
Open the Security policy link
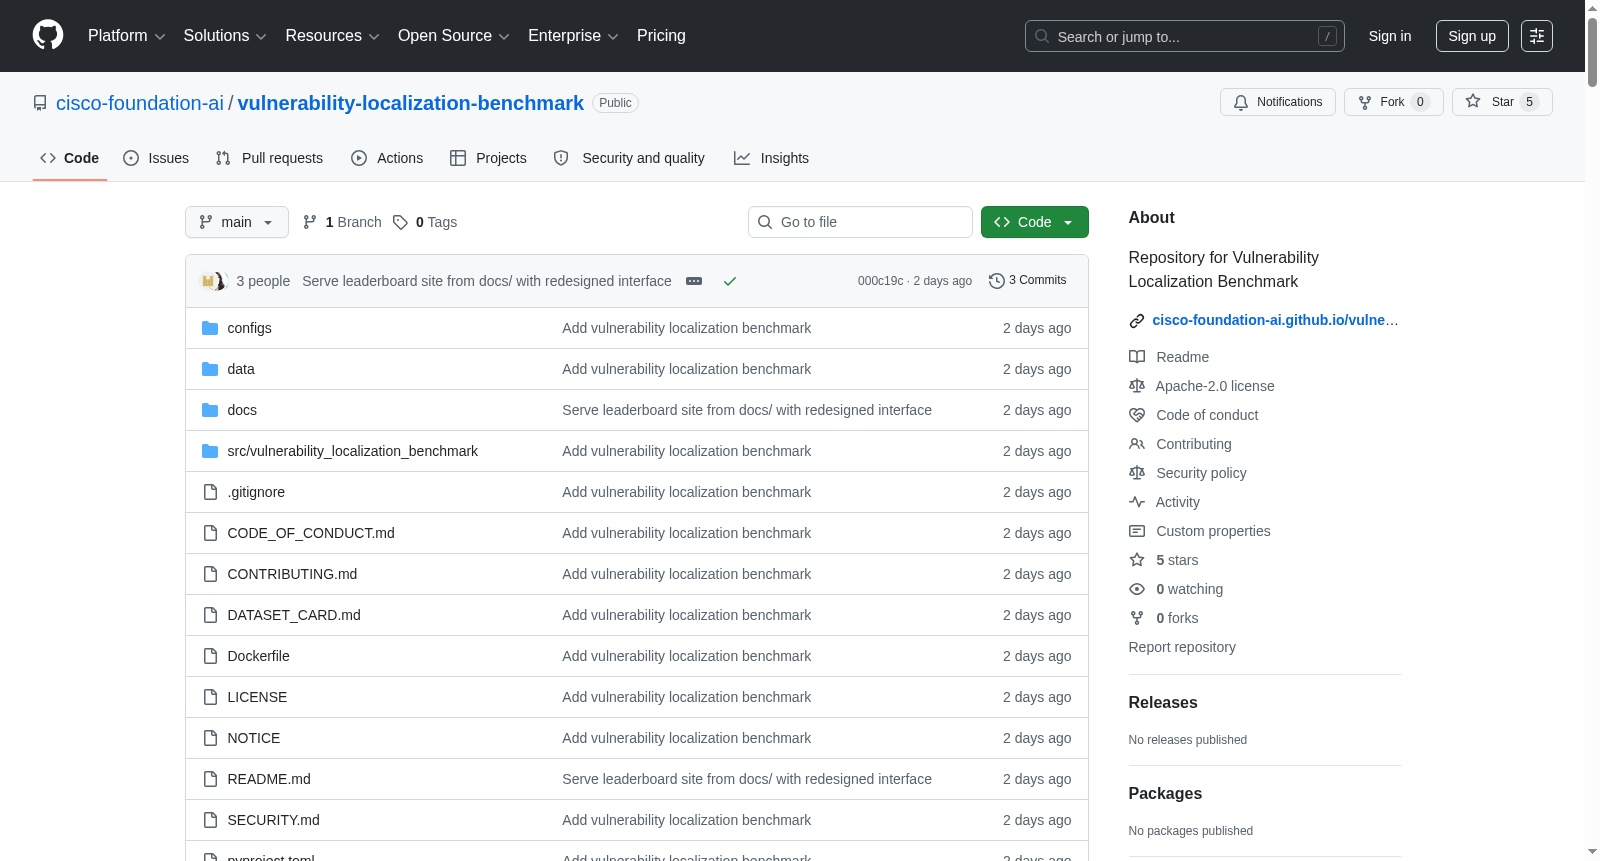pyautogui.click(x=1201, y=473)
